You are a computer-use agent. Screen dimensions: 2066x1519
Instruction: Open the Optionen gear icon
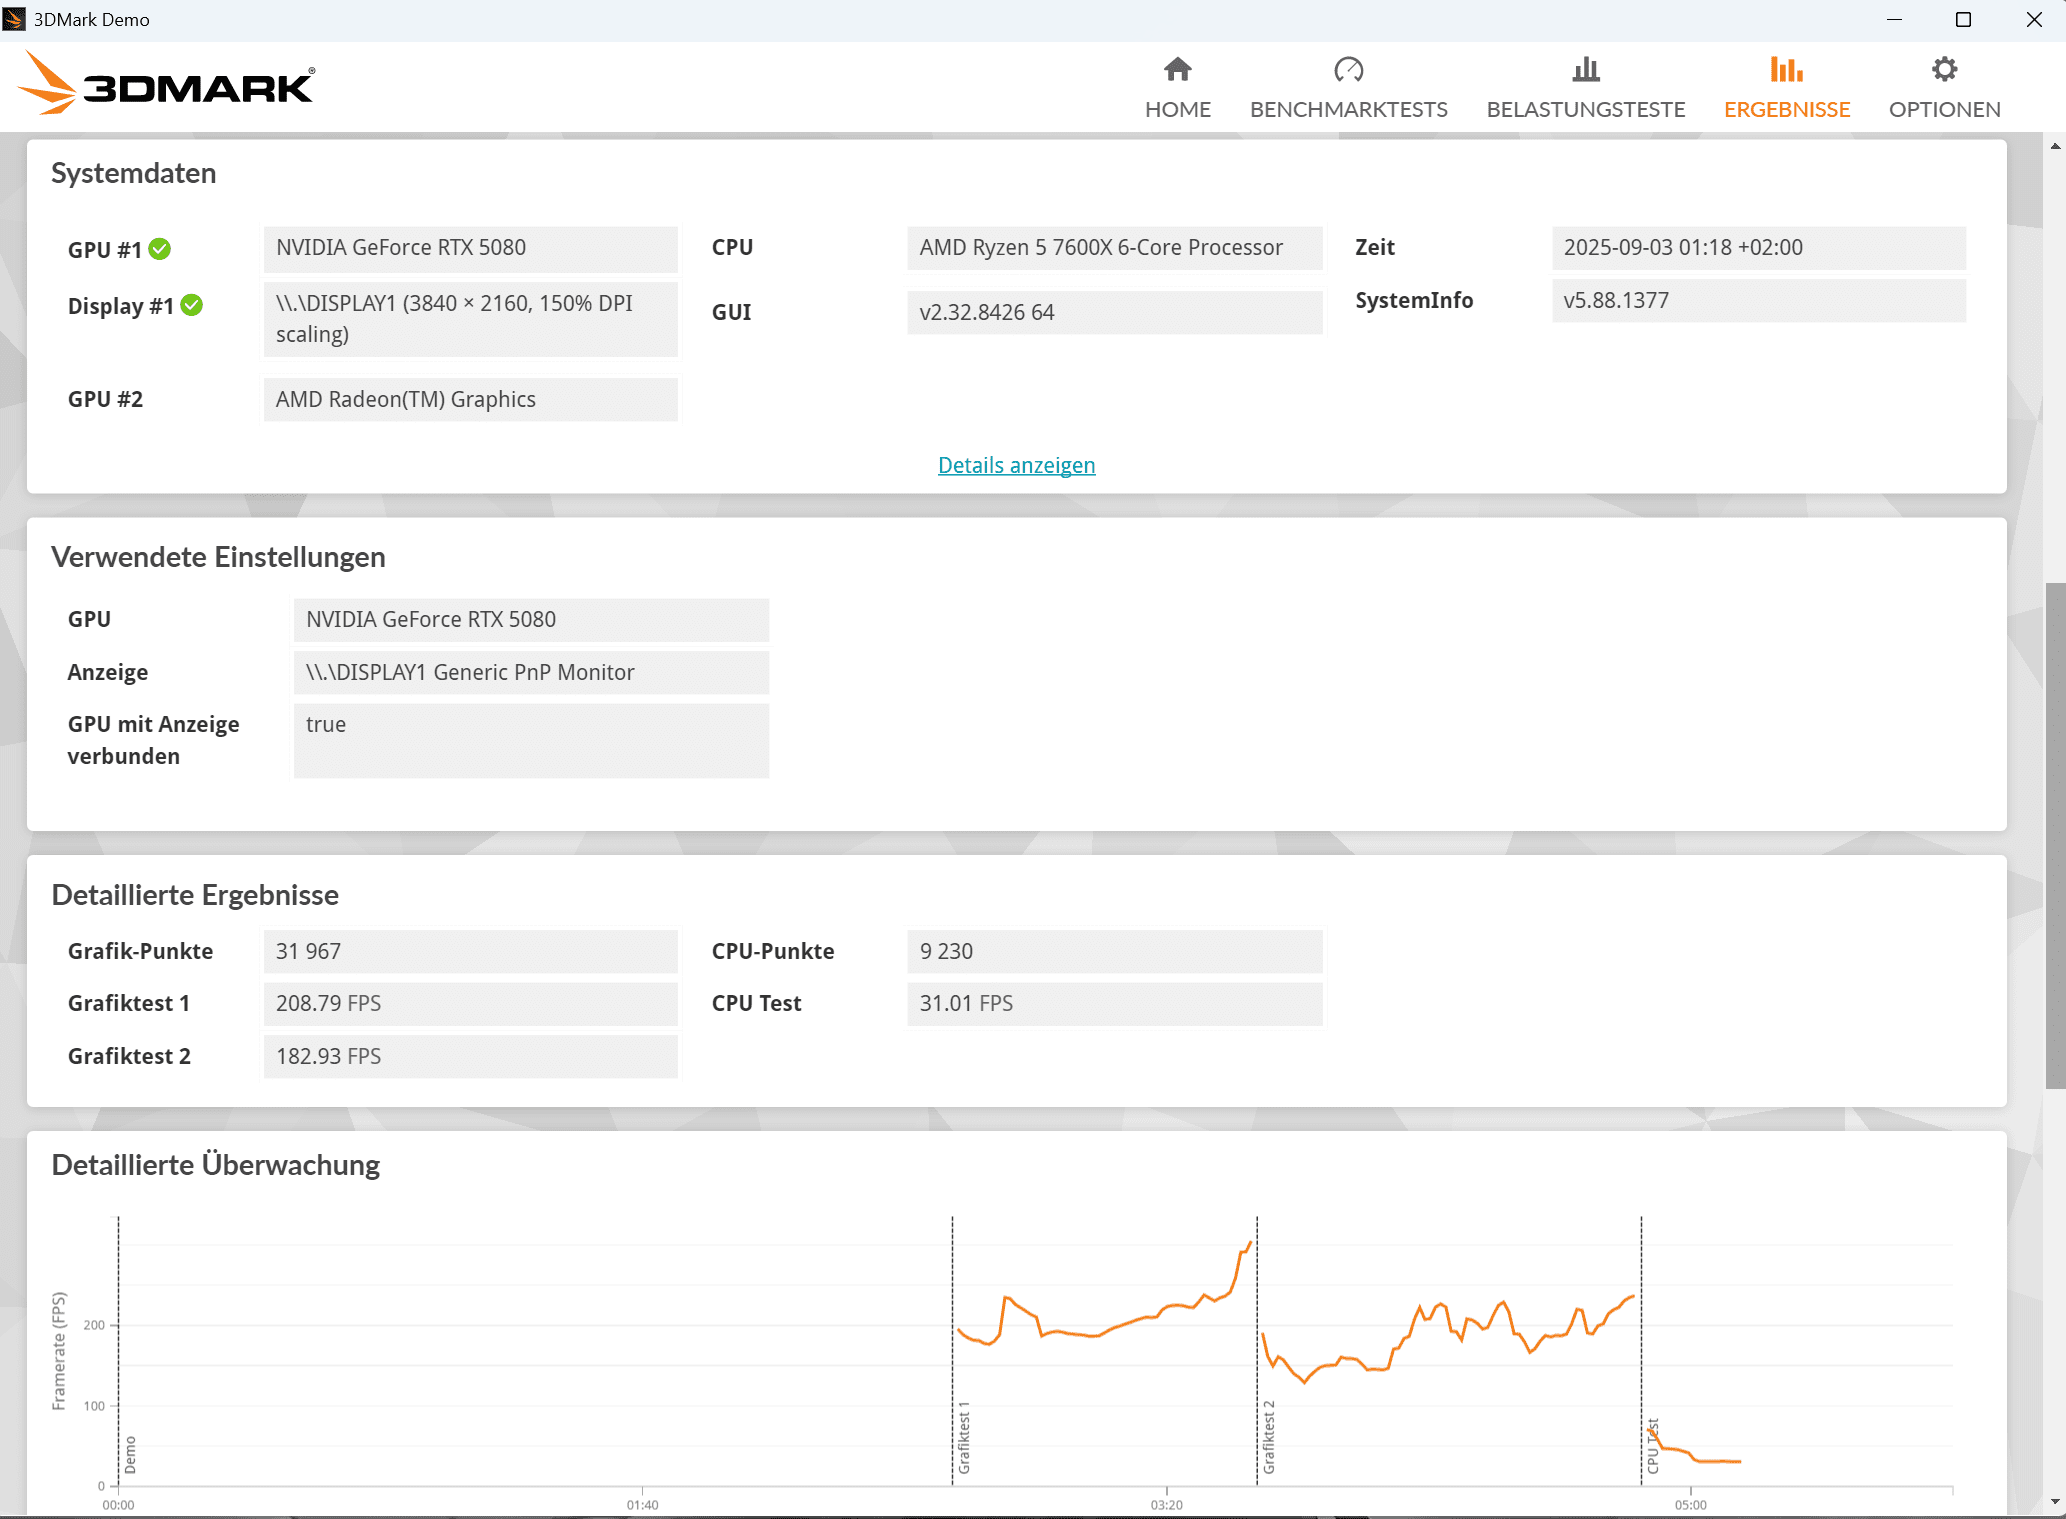tap(1944, 69)
